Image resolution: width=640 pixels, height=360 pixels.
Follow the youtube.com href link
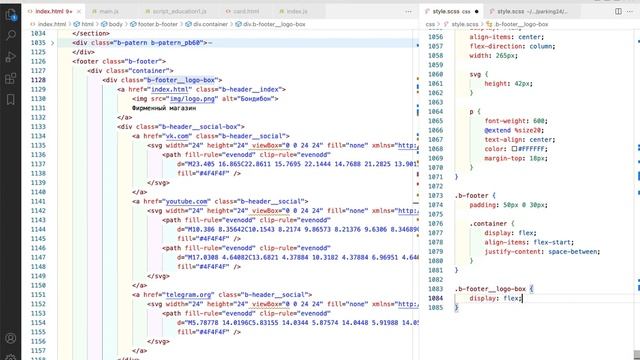[187, 201]
